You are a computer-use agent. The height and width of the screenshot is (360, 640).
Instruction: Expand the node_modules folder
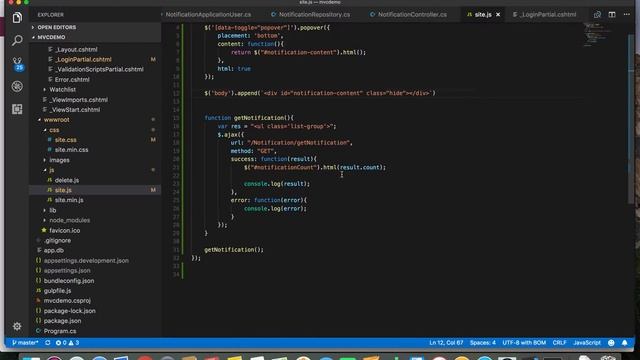pyautogui.click(x=69, y=220)
